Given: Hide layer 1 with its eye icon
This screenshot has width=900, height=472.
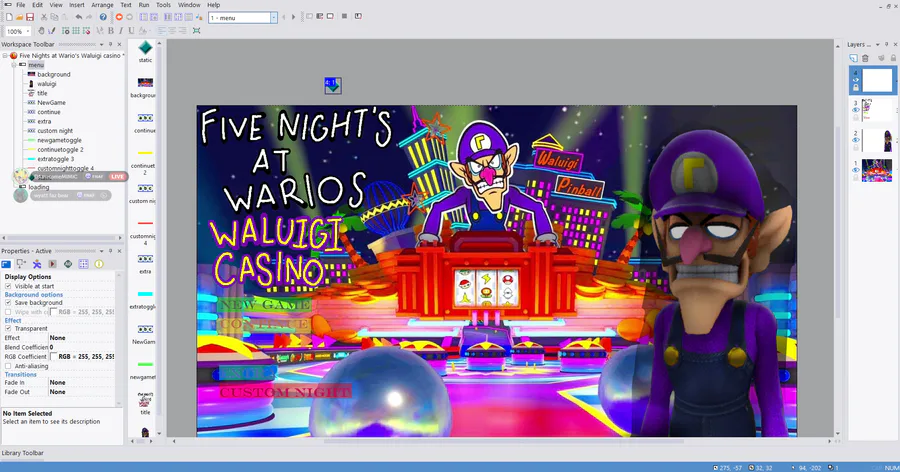Looking at the screenshot, I should click(x=856, y=170).
